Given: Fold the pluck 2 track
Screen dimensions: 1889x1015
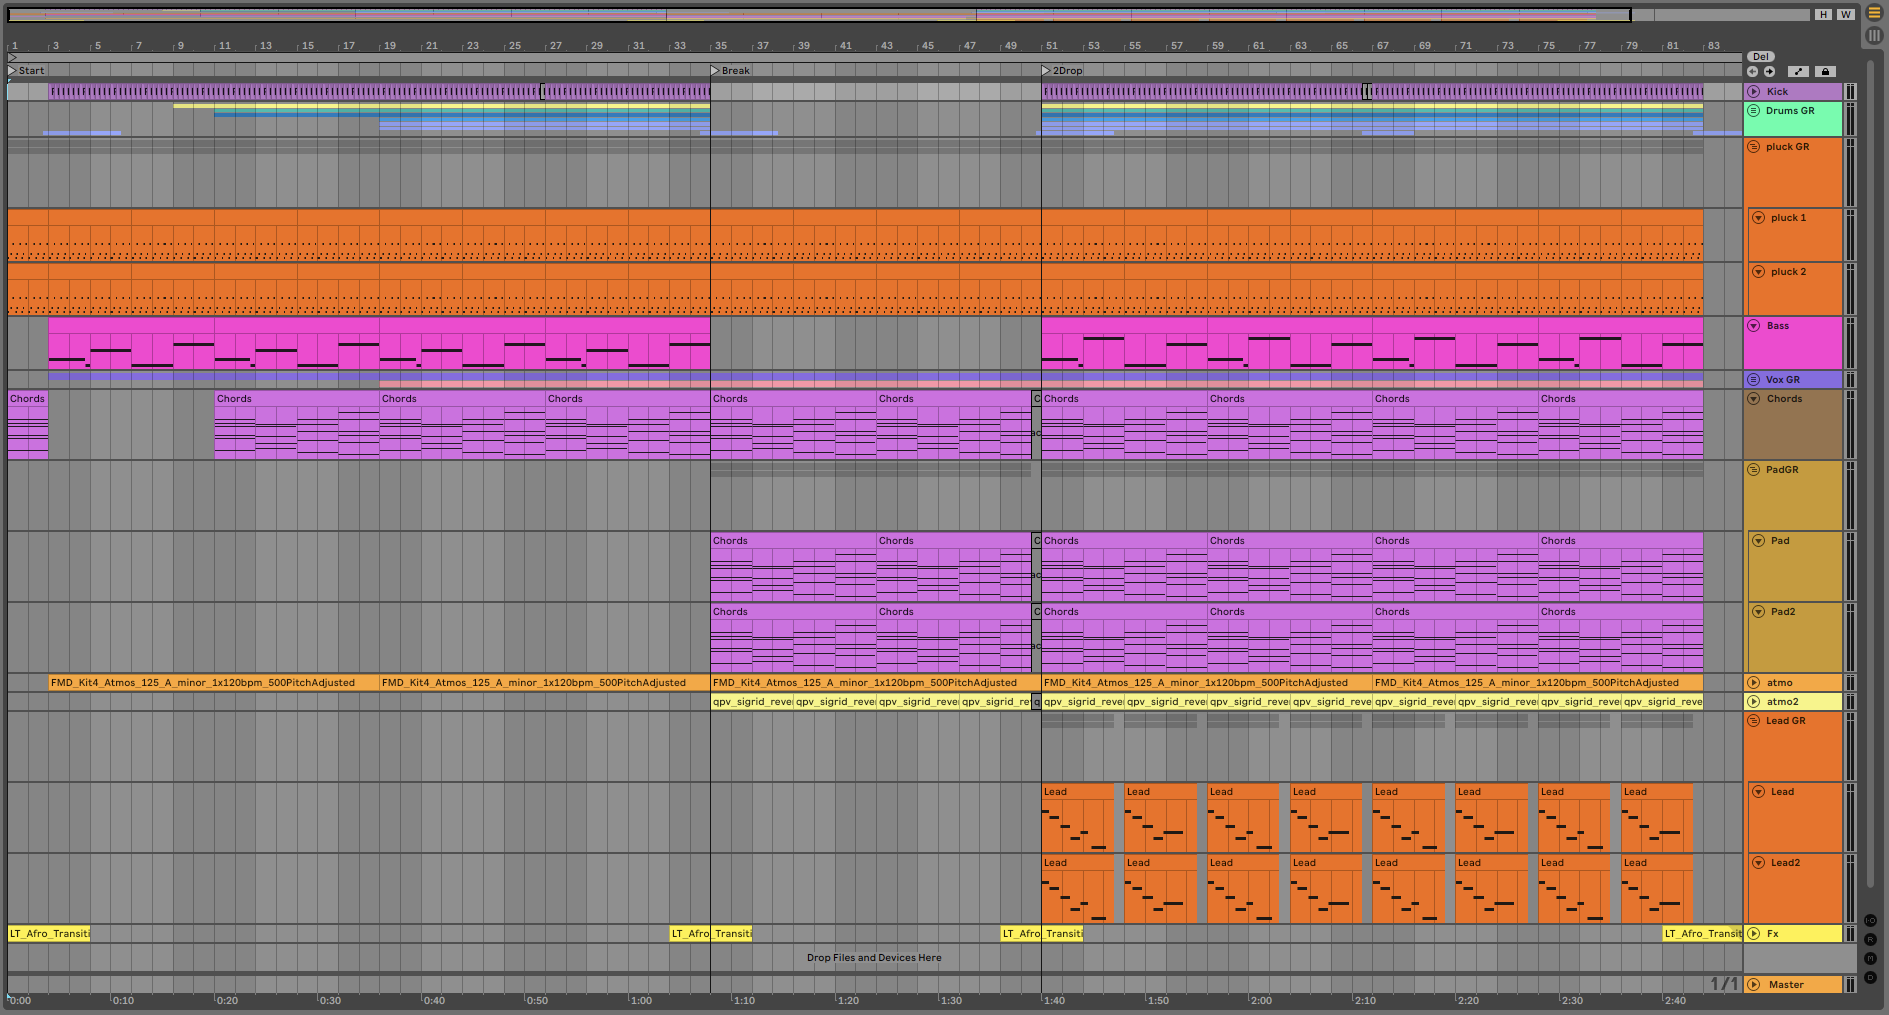Looking at the screenshot, I should (x=1759, y=271).
